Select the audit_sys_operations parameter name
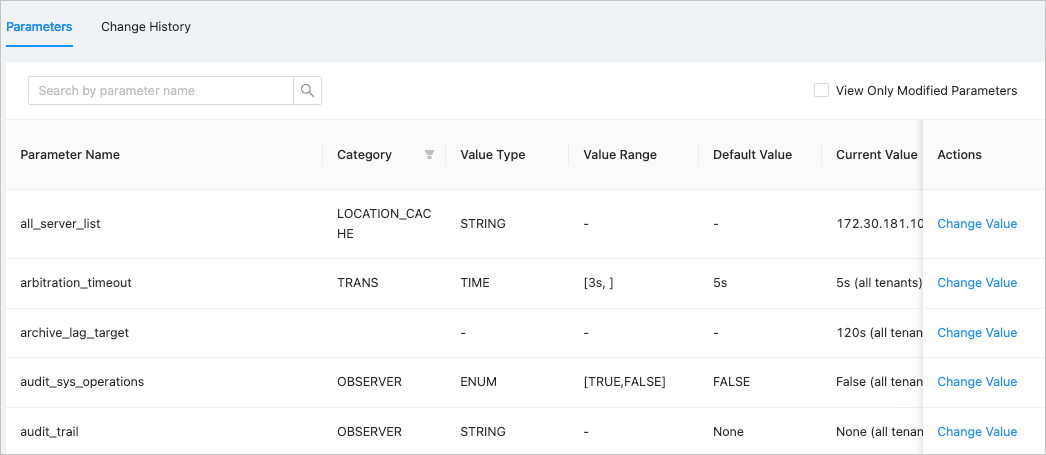 [82, 382]
